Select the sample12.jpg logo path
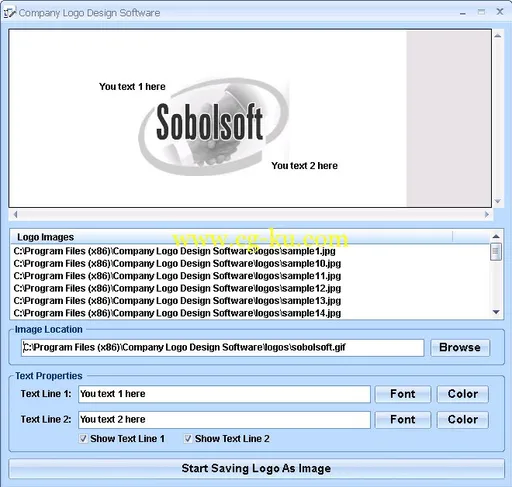Image resolution: width=512 pixels, height=487 pixels. point(177,288)
